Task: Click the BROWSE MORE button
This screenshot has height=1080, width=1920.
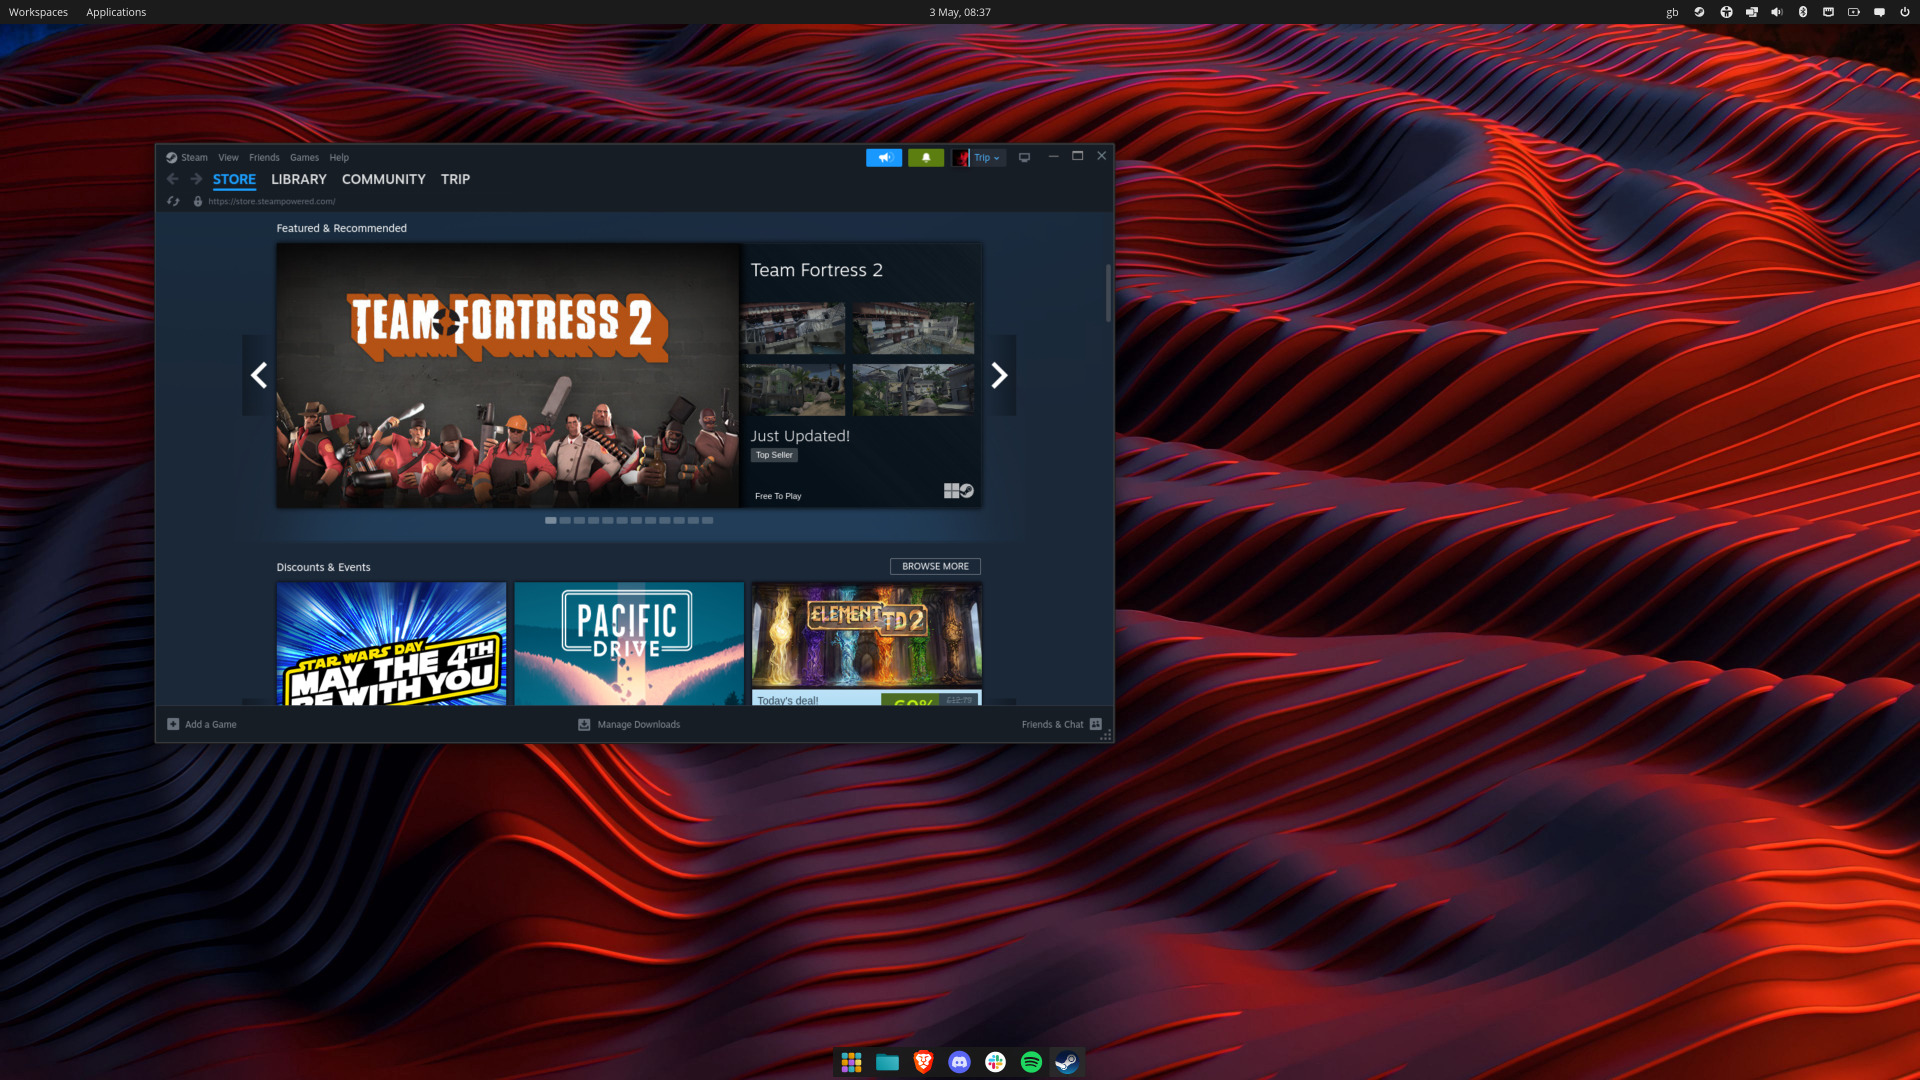Action: pyautogui.click(x=935, y=566)
